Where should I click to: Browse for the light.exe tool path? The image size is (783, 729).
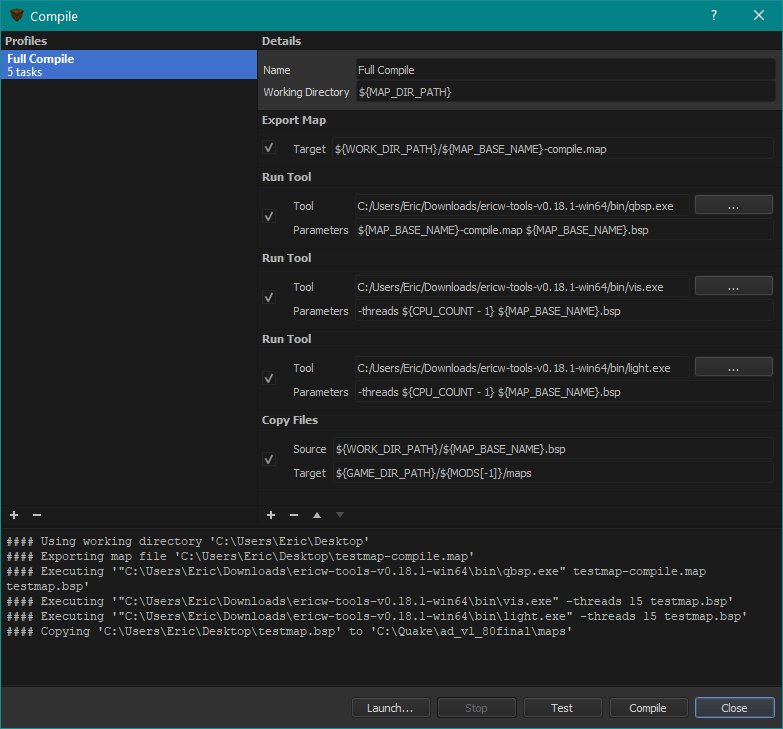pyautogui.click(x=733, y=367)
